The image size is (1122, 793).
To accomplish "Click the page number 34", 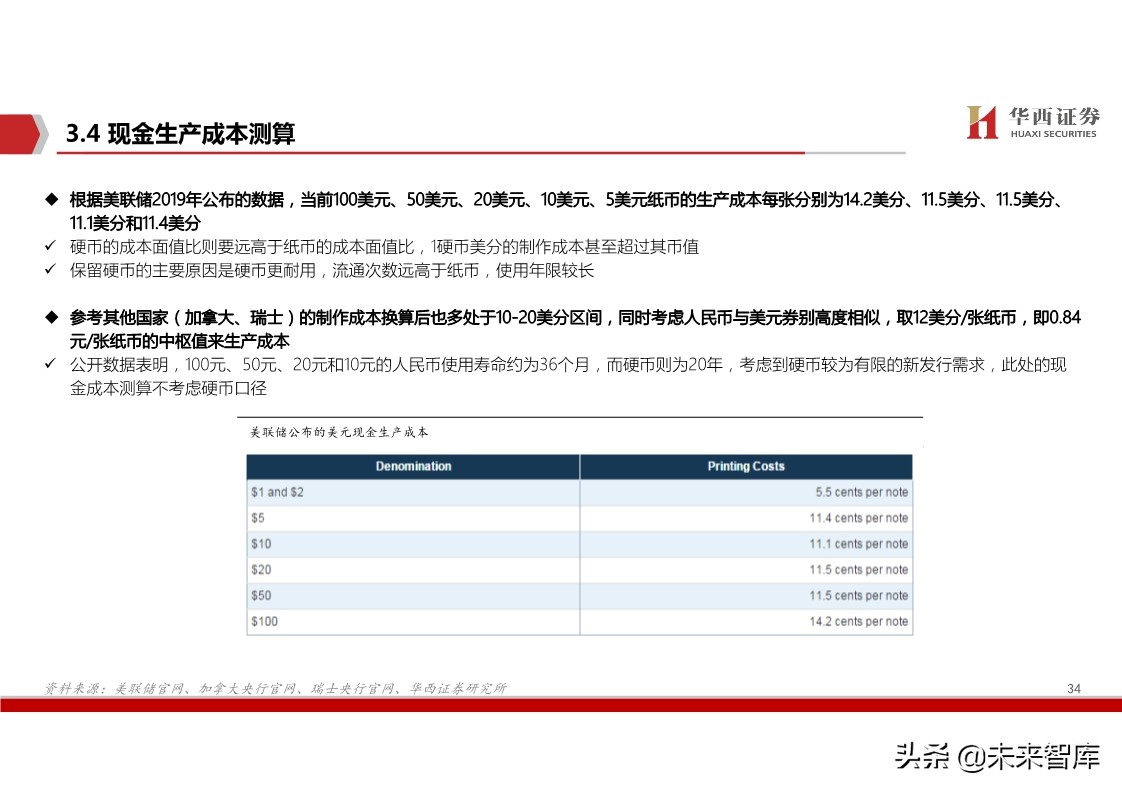I will pyautogui.click(x=1075, y=688).
